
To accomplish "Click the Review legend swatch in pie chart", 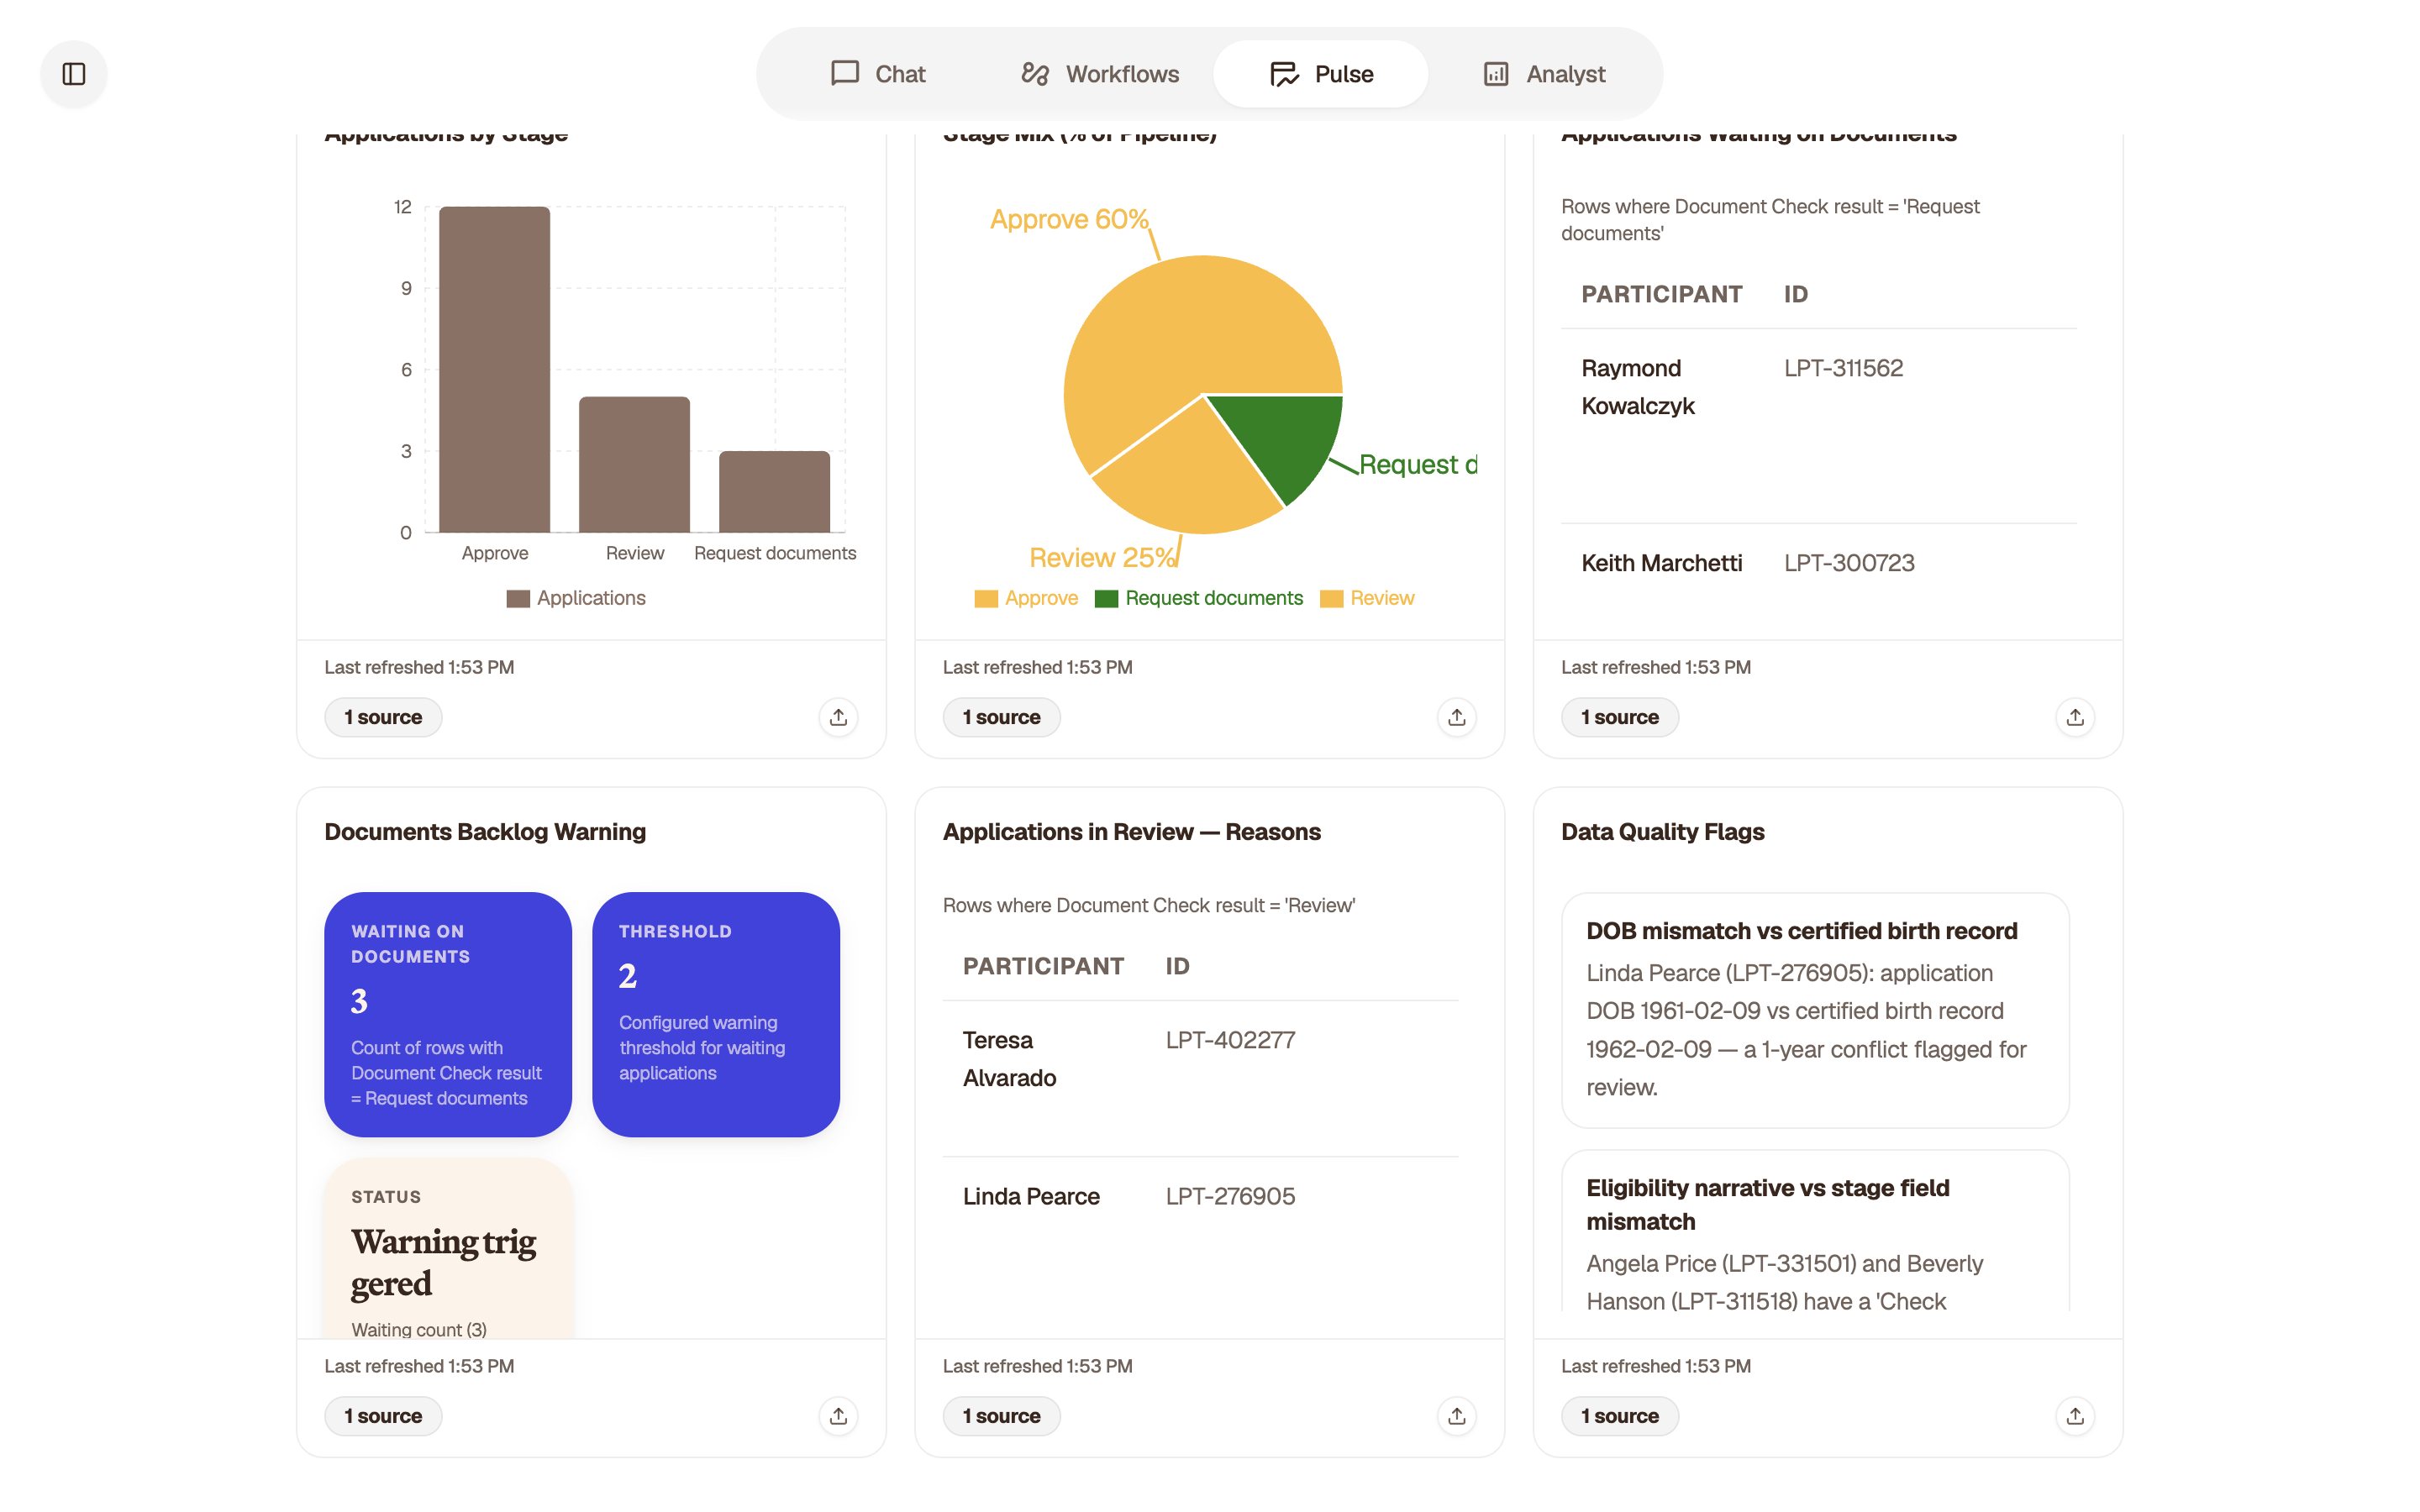I will point(1331,599).
